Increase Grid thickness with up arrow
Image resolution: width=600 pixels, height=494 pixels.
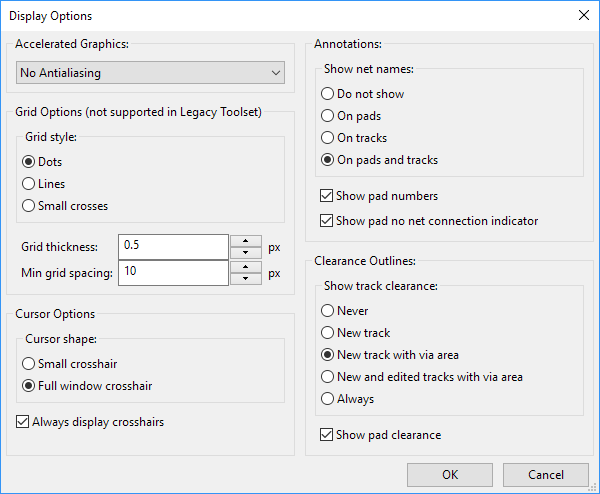246,241
